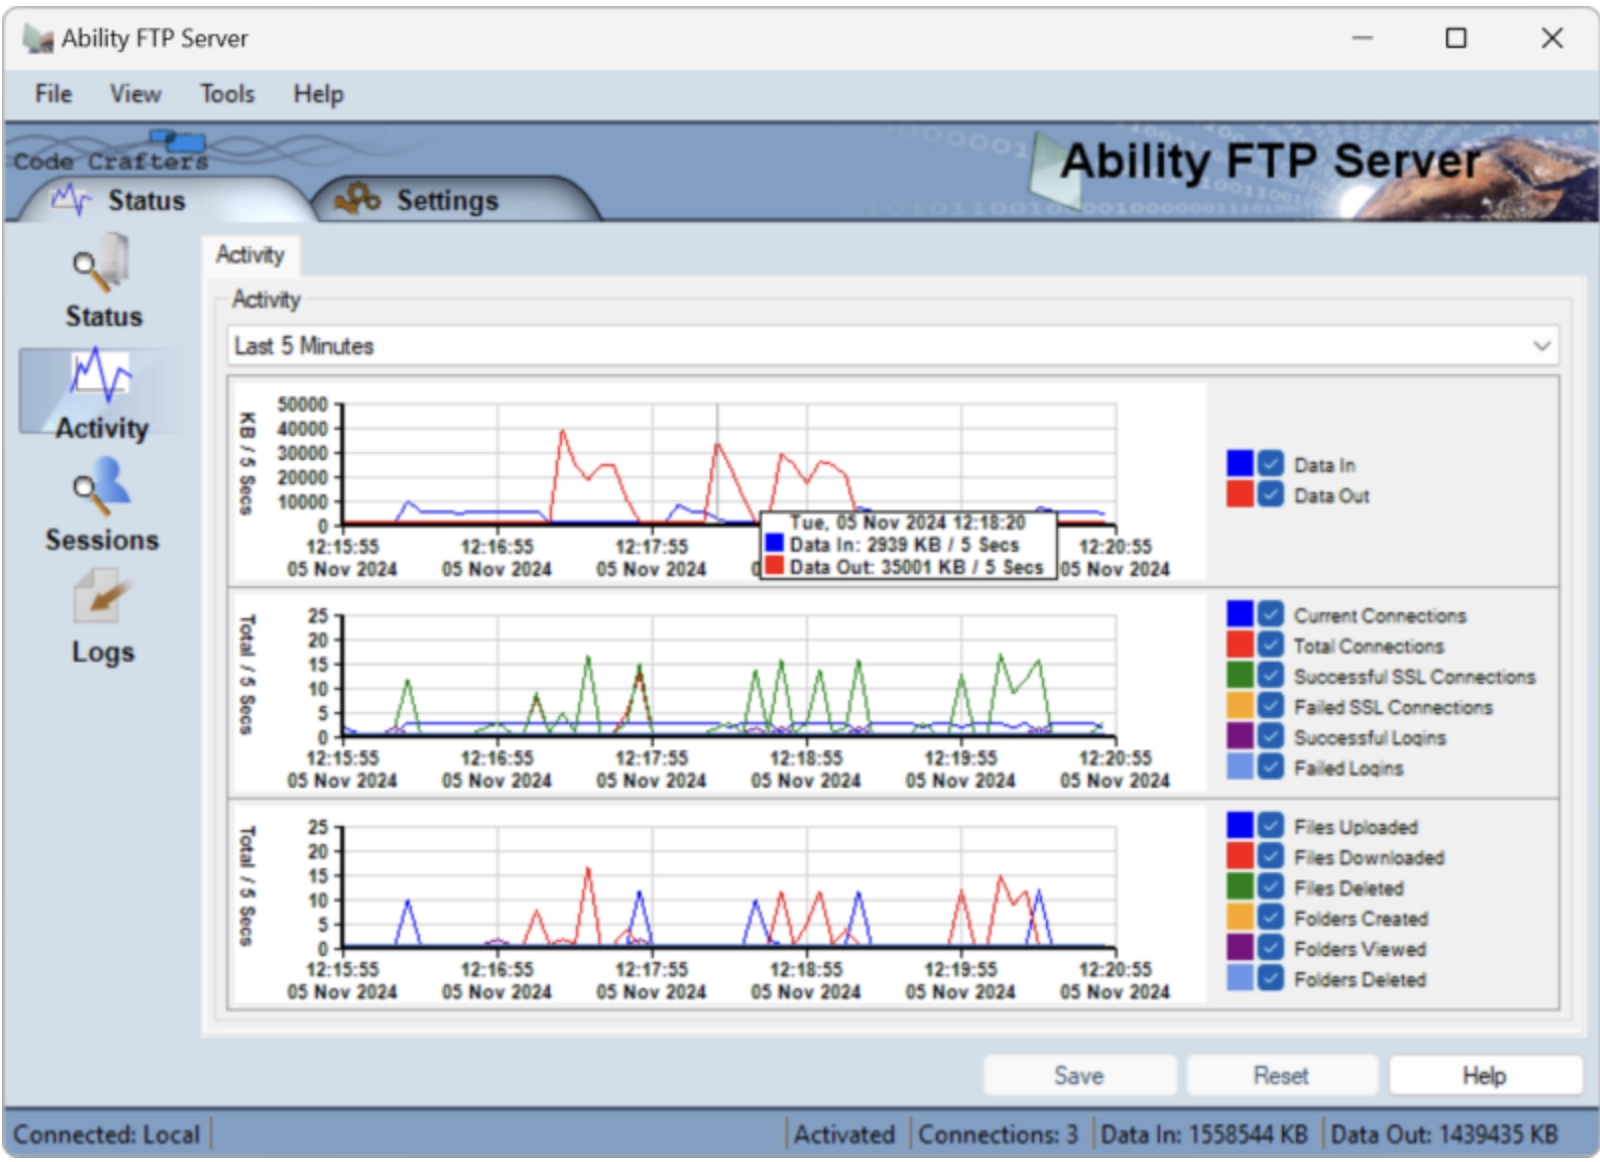The height and width of the screenshot is (1162, 1600).
Task: Close the Ability FTP Server window
Action: [1552, 38]
